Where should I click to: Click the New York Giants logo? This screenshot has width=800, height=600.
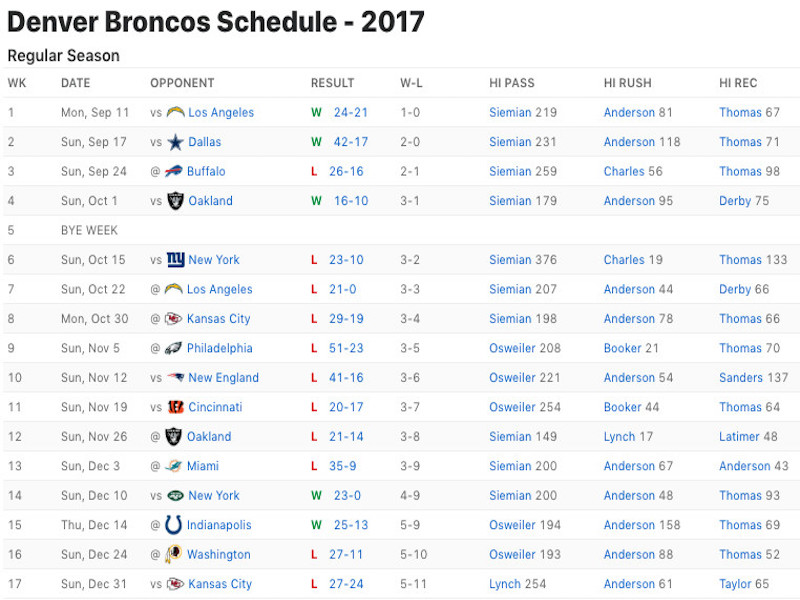pyautogui.click(x=175, y=260)
